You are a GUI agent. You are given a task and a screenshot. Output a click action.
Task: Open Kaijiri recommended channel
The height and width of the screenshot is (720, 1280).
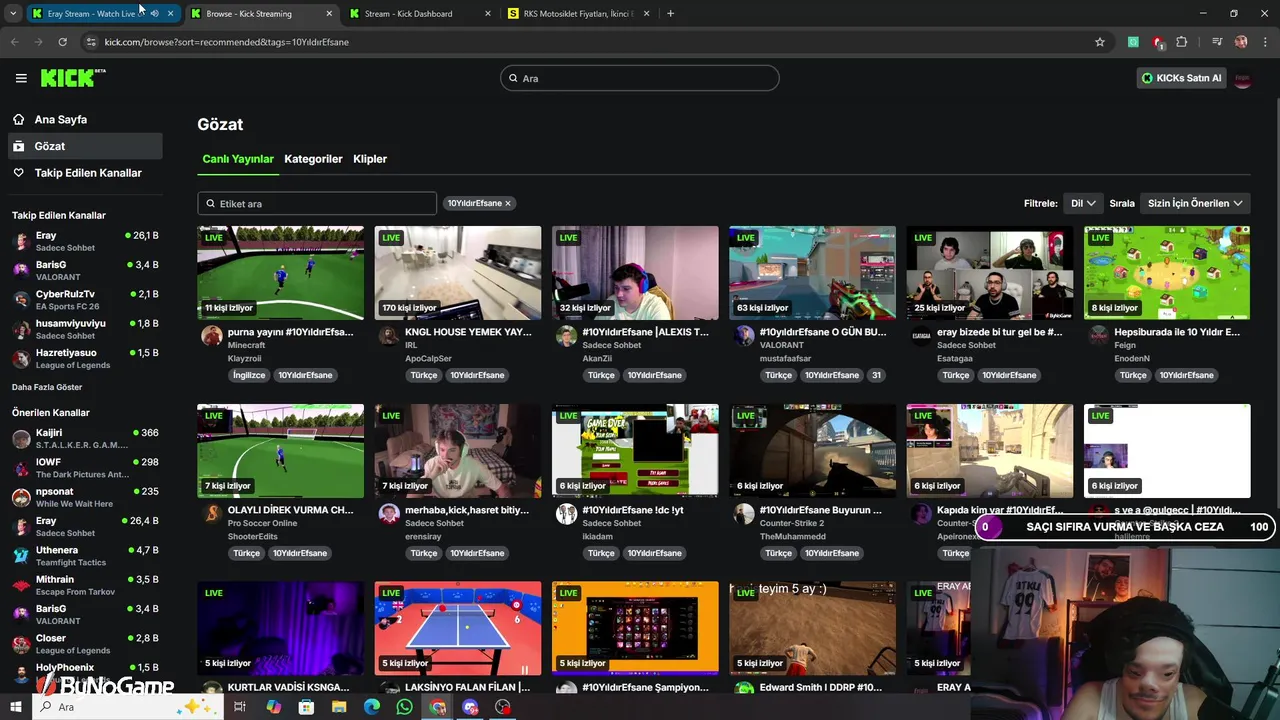pos(85,438)
